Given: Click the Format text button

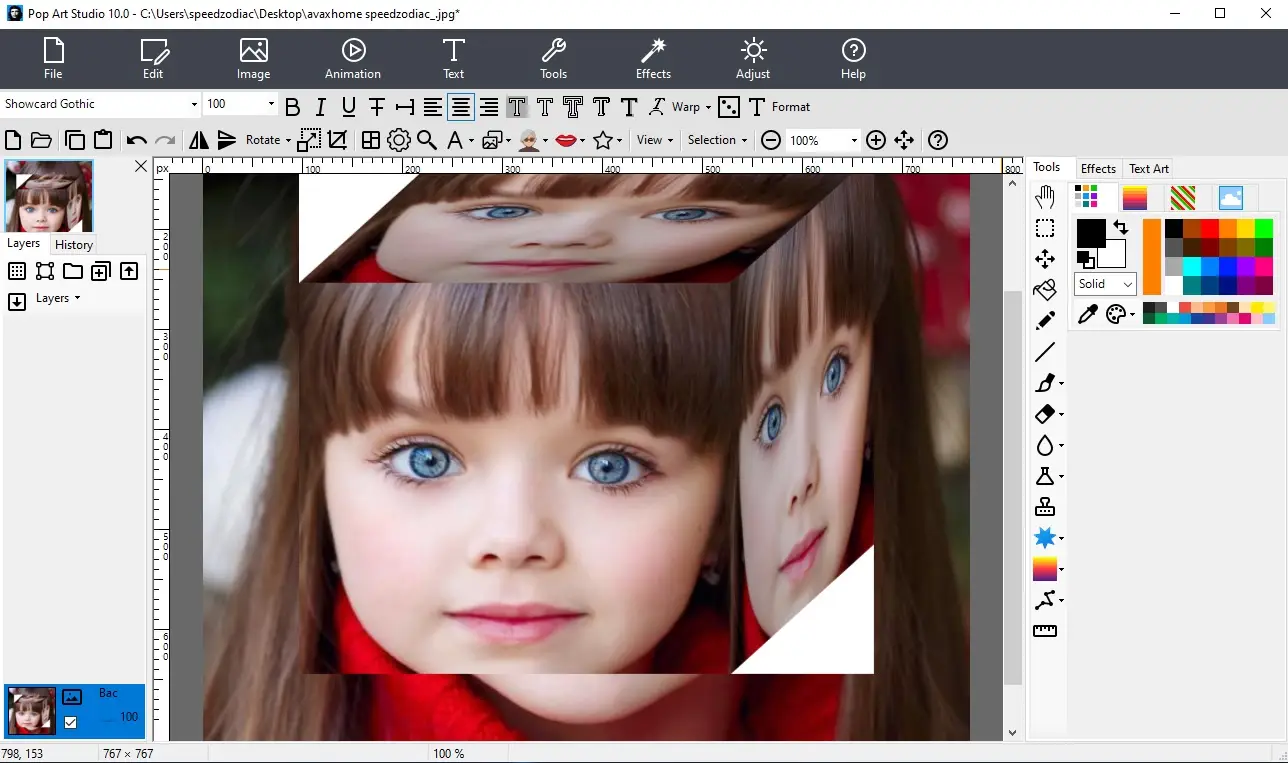Looking at the screenshot, I should coord(778,106).
